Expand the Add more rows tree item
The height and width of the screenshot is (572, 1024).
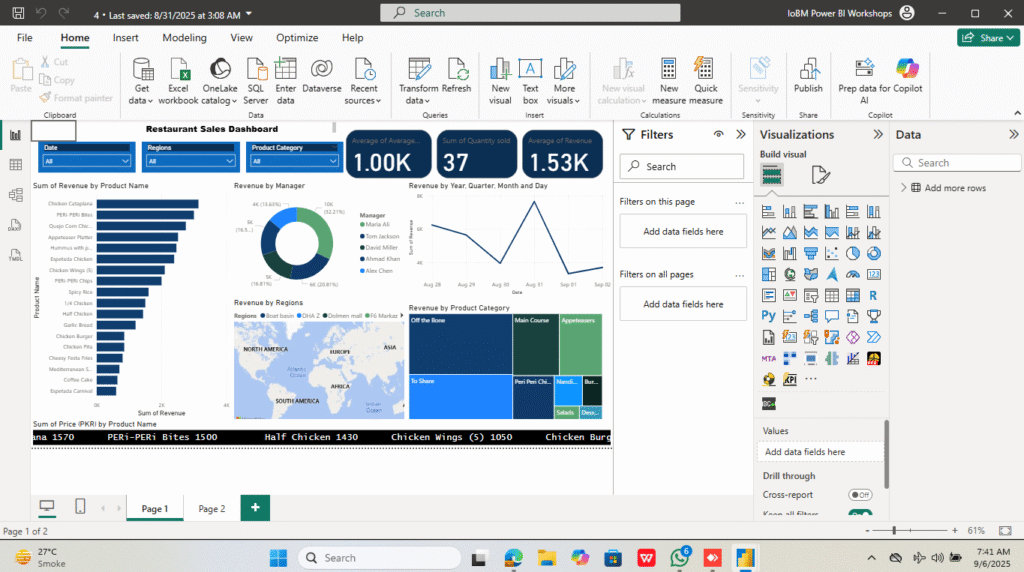pos(904,188)
